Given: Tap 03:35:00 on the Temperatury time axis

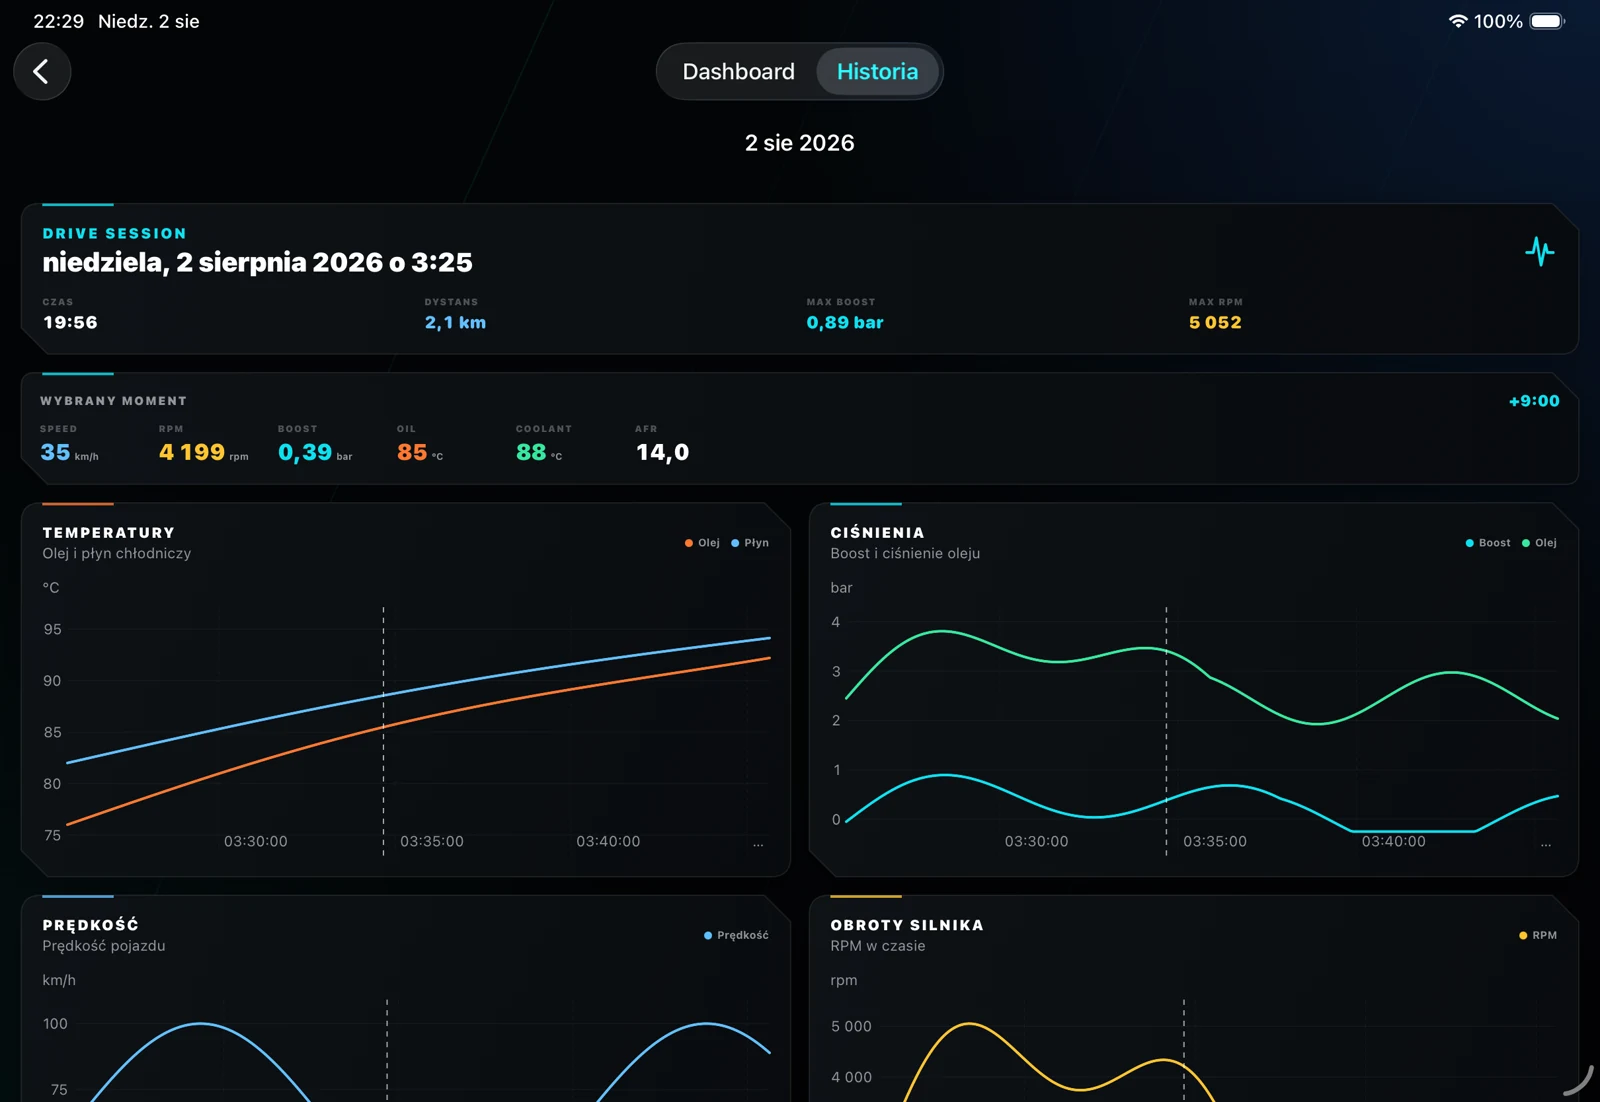Looking at the screenshot, I should (x=432, y=841).
